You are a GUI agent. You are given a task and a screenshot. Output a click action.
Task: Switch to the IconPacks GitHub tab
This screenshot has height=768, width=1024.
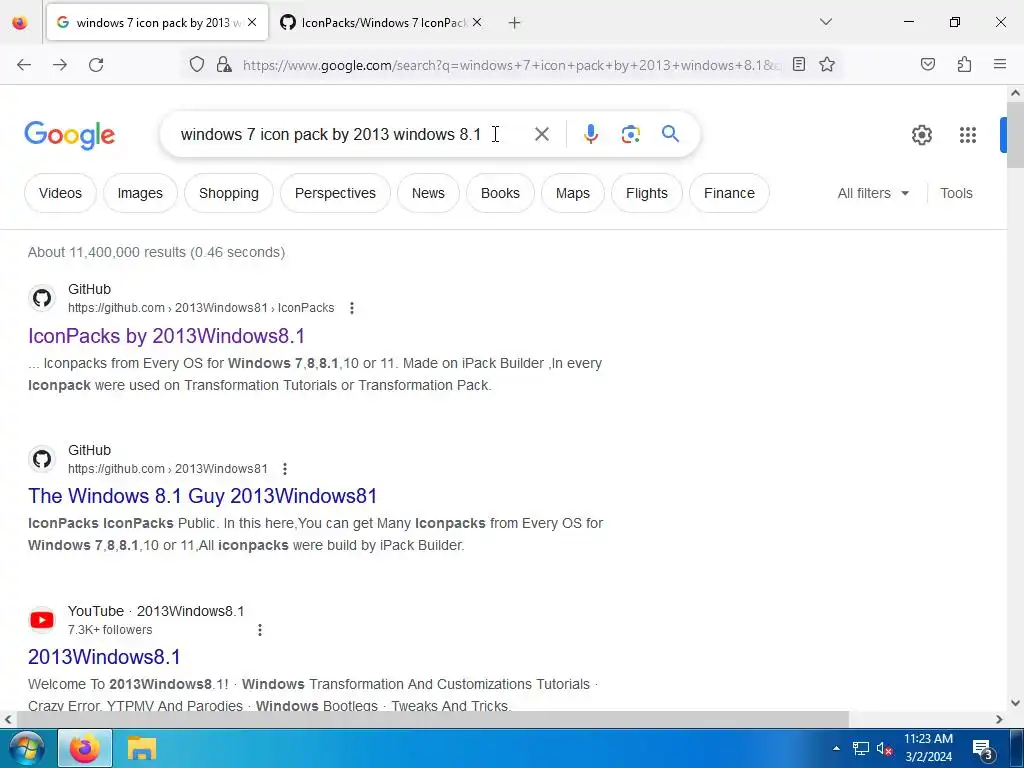click(381, 23)
